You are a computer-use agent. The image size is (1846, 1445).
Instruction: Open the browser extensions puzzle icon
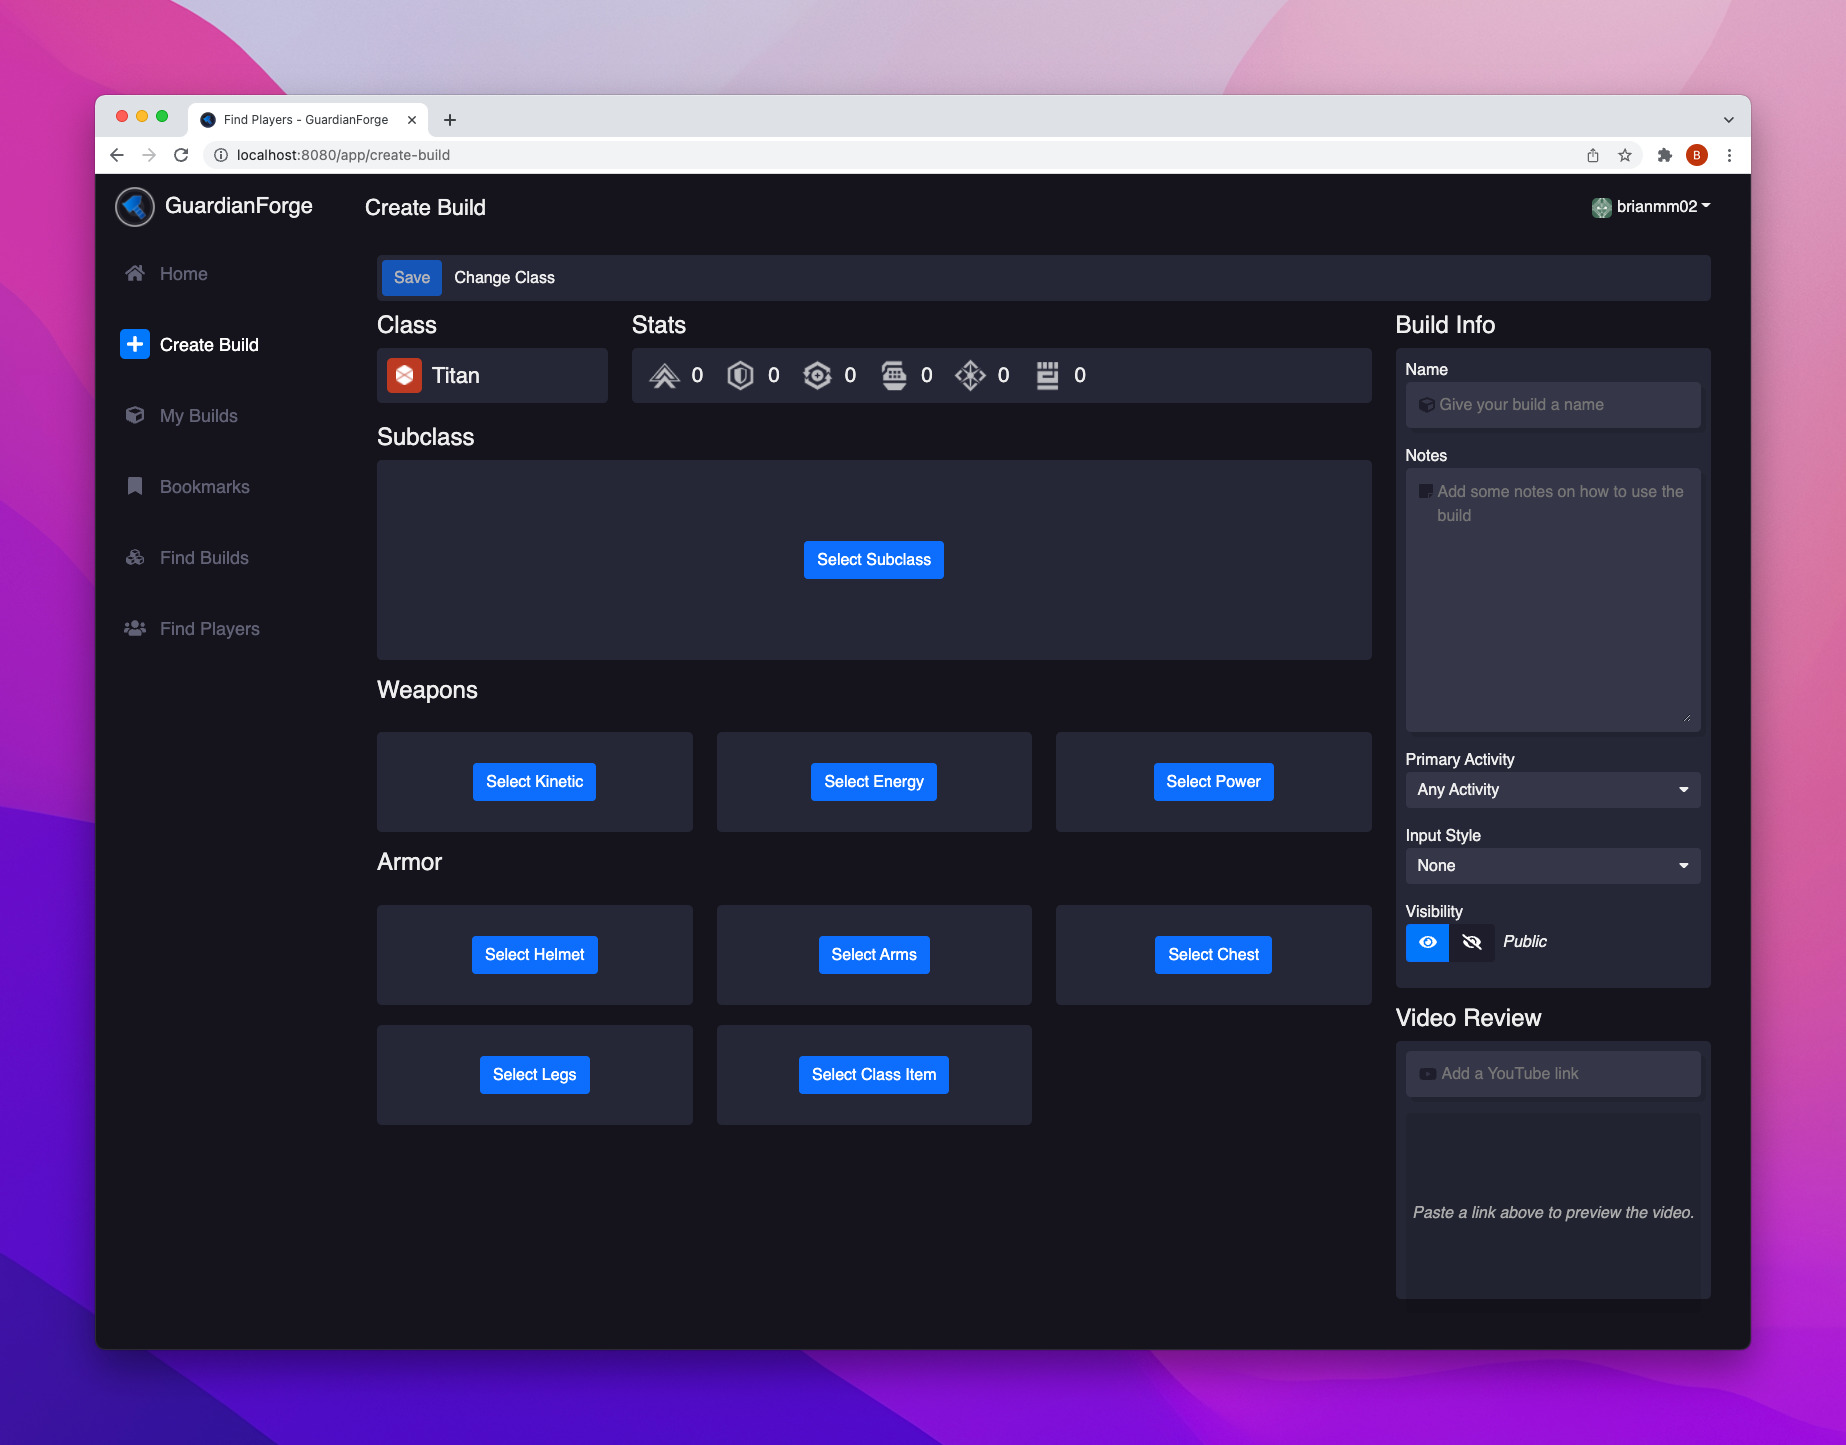(1665, 155)
